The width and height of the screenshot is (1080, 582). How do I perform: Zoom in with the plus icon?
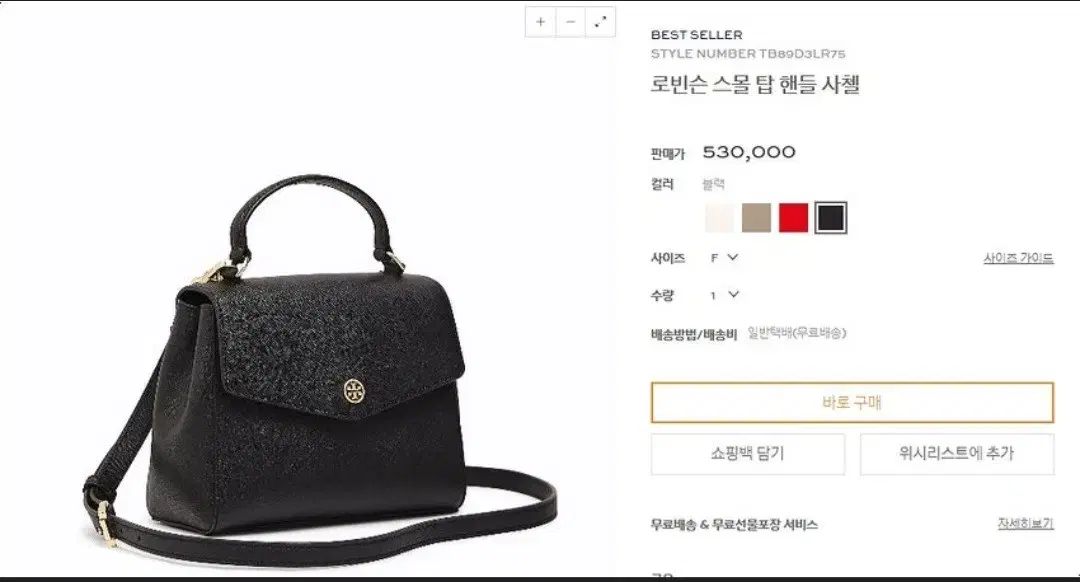pyautogui.click(x=541, y=22)
